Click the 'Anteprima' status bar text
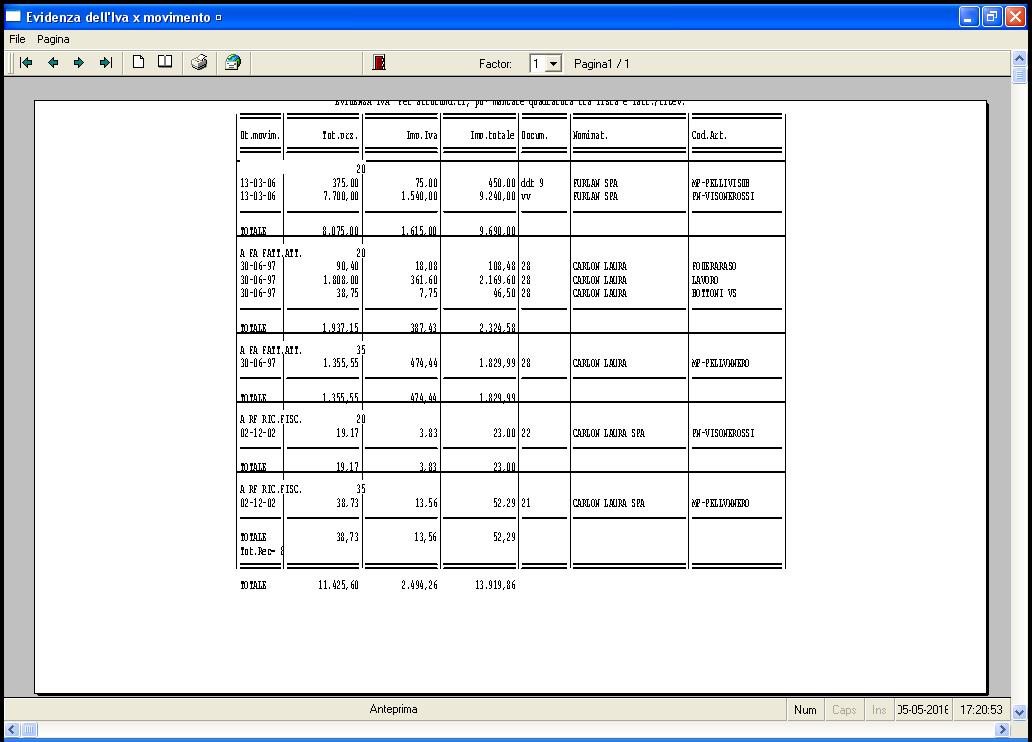The width and height of the screenshot is (1032, 742). click(x=394, y=709)
